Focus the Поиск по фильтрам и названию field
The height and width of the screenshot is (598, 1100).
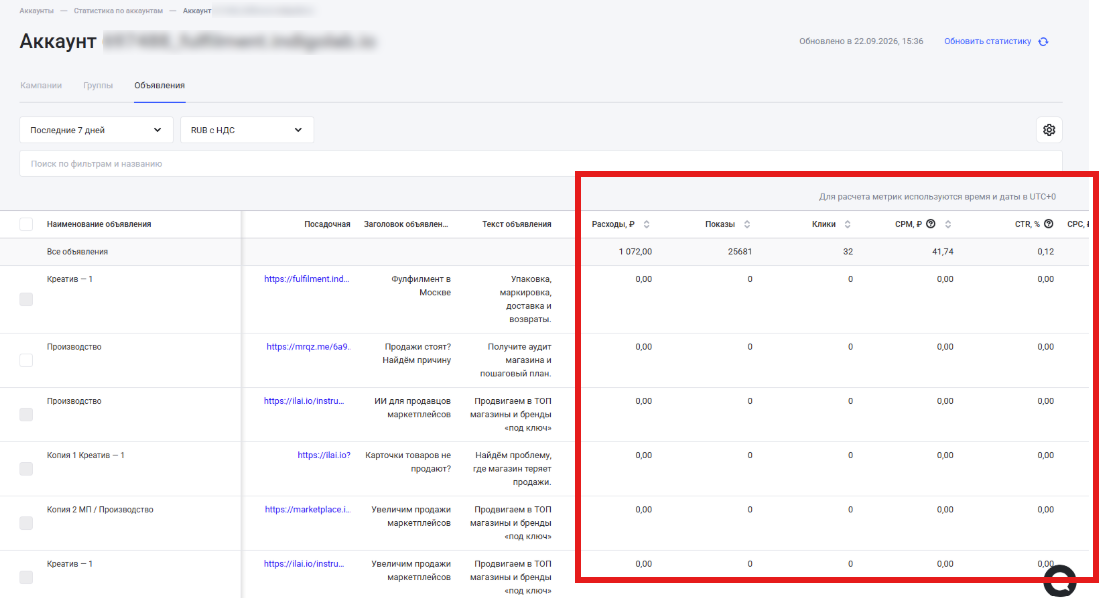(x=541, y=164)
